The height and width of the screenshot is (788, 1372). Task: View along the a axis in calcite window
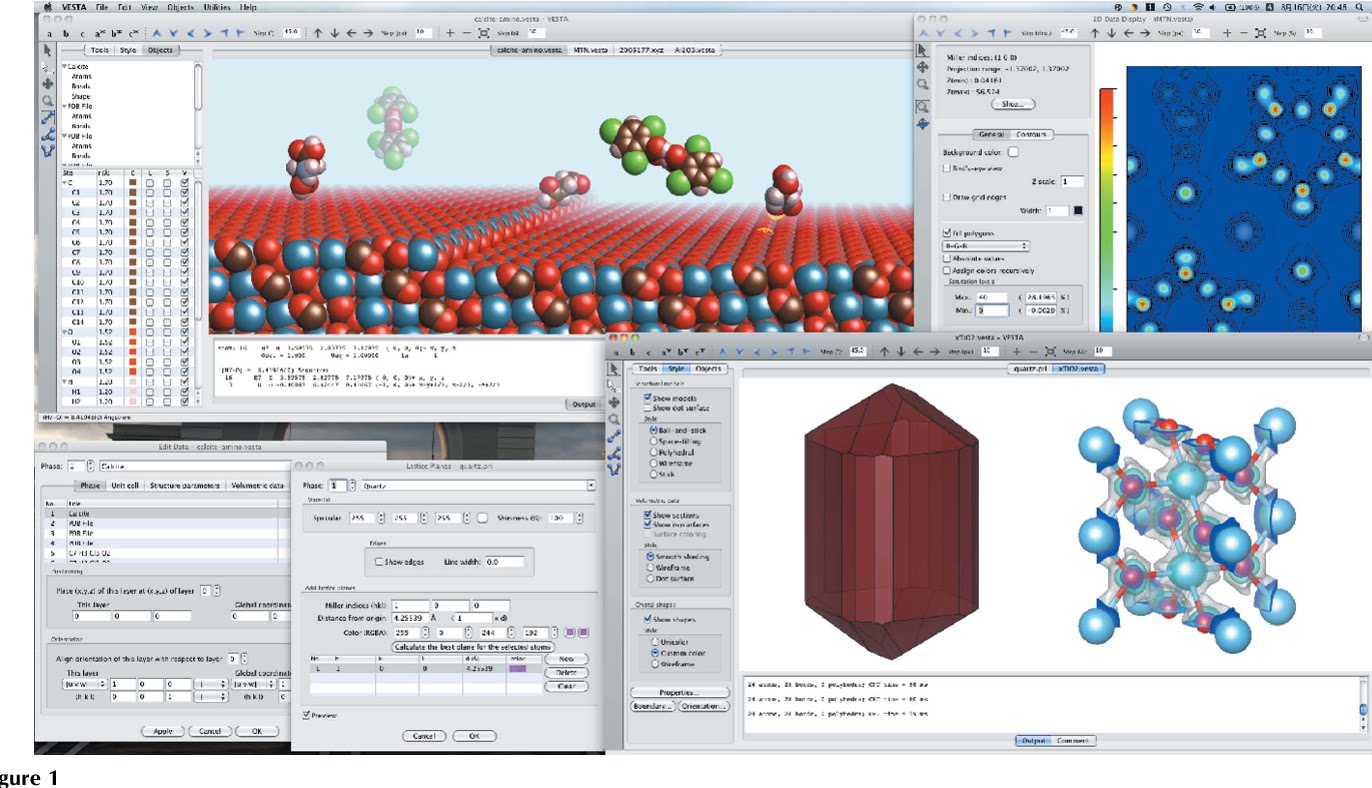(x=49, y=32)
